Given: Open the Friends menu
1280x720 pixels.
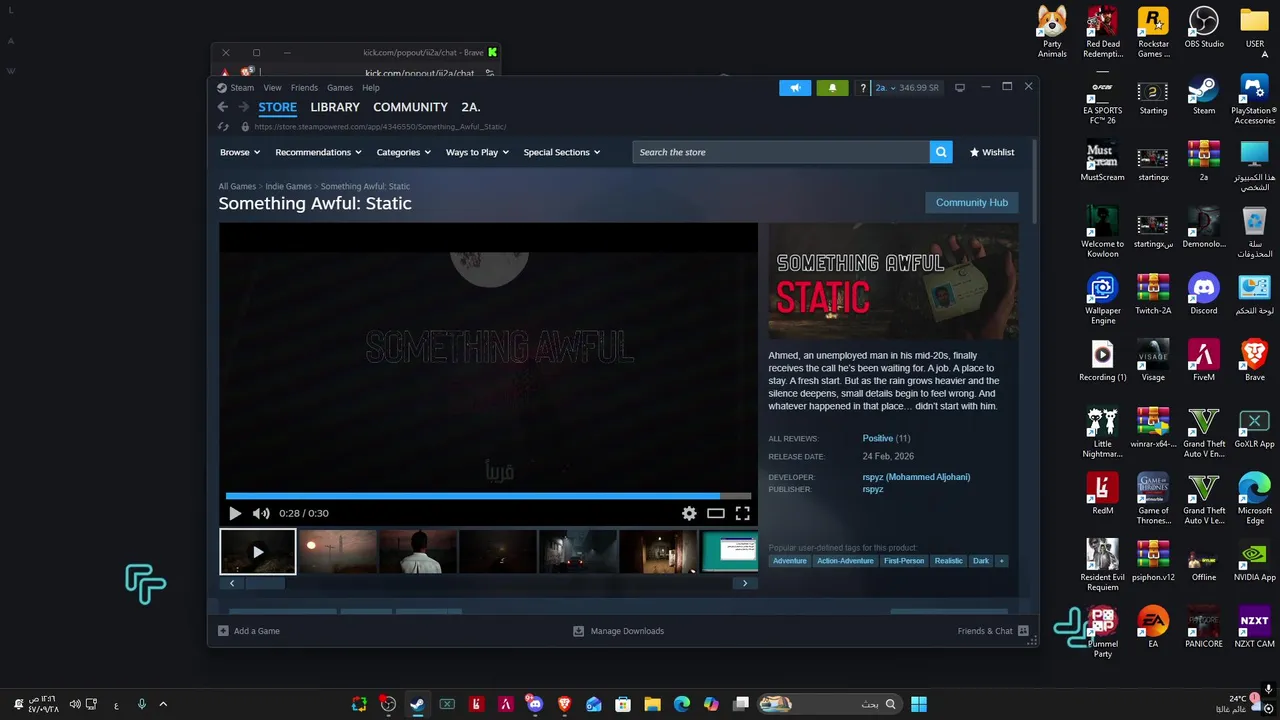Looking at the screenshot, I should pyautogui.click(x=304, y=88).
